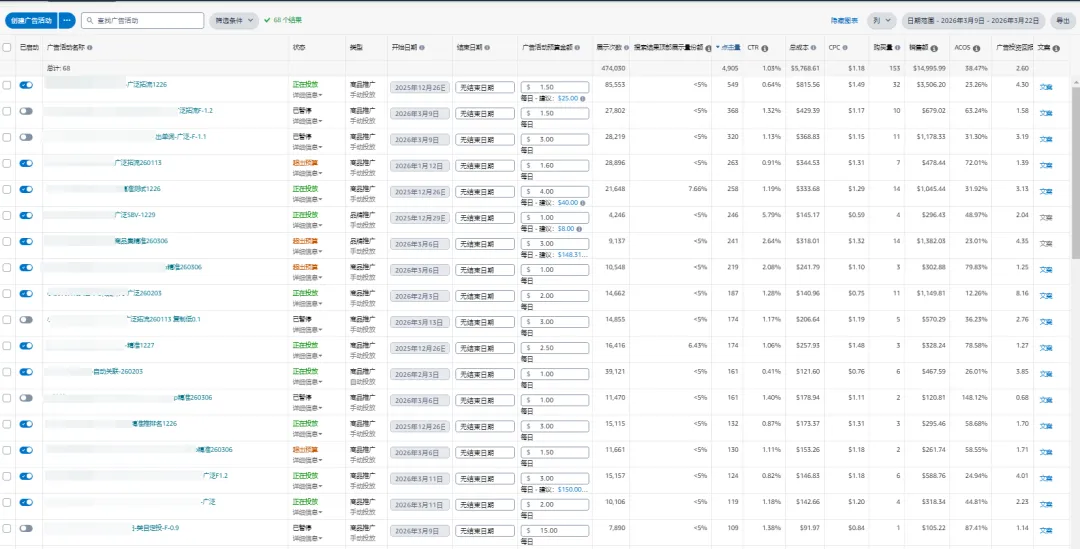Click info icon beside the CTR column header
1080x549 pixels.
click(x=766, y=47)
